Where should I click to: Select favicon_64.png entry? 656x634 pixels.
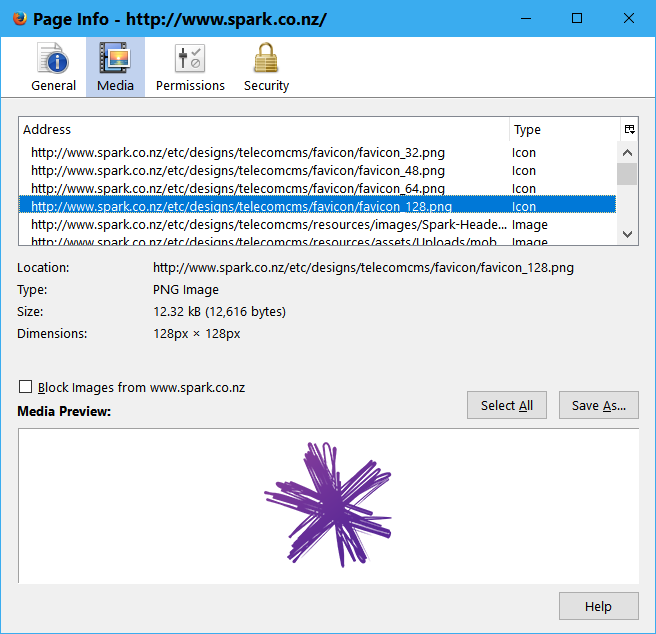click(238, 189)
